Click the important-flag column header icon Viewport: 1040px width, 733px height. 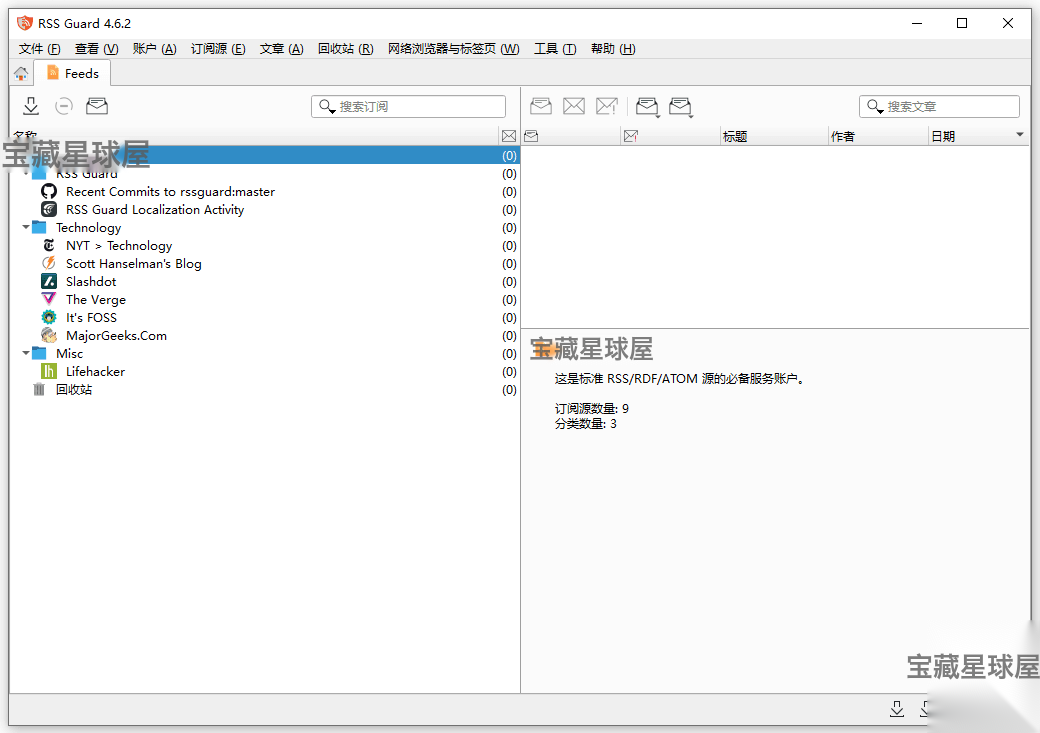pos(631,136)
